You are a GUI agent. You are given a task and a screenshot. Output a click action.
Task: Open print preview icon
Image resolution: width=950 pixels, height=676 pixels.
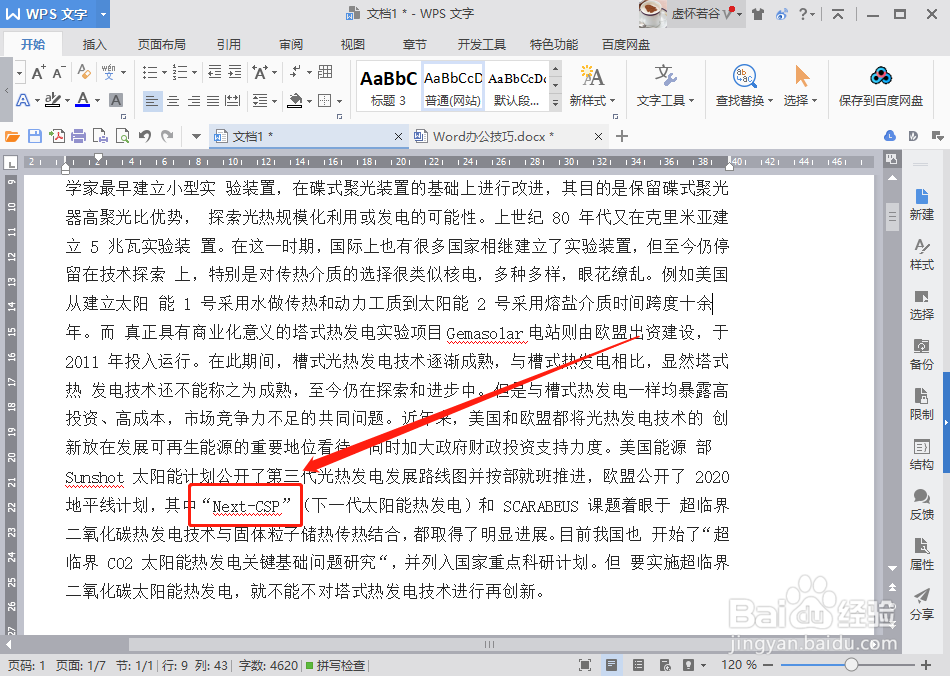coord(122,136)
